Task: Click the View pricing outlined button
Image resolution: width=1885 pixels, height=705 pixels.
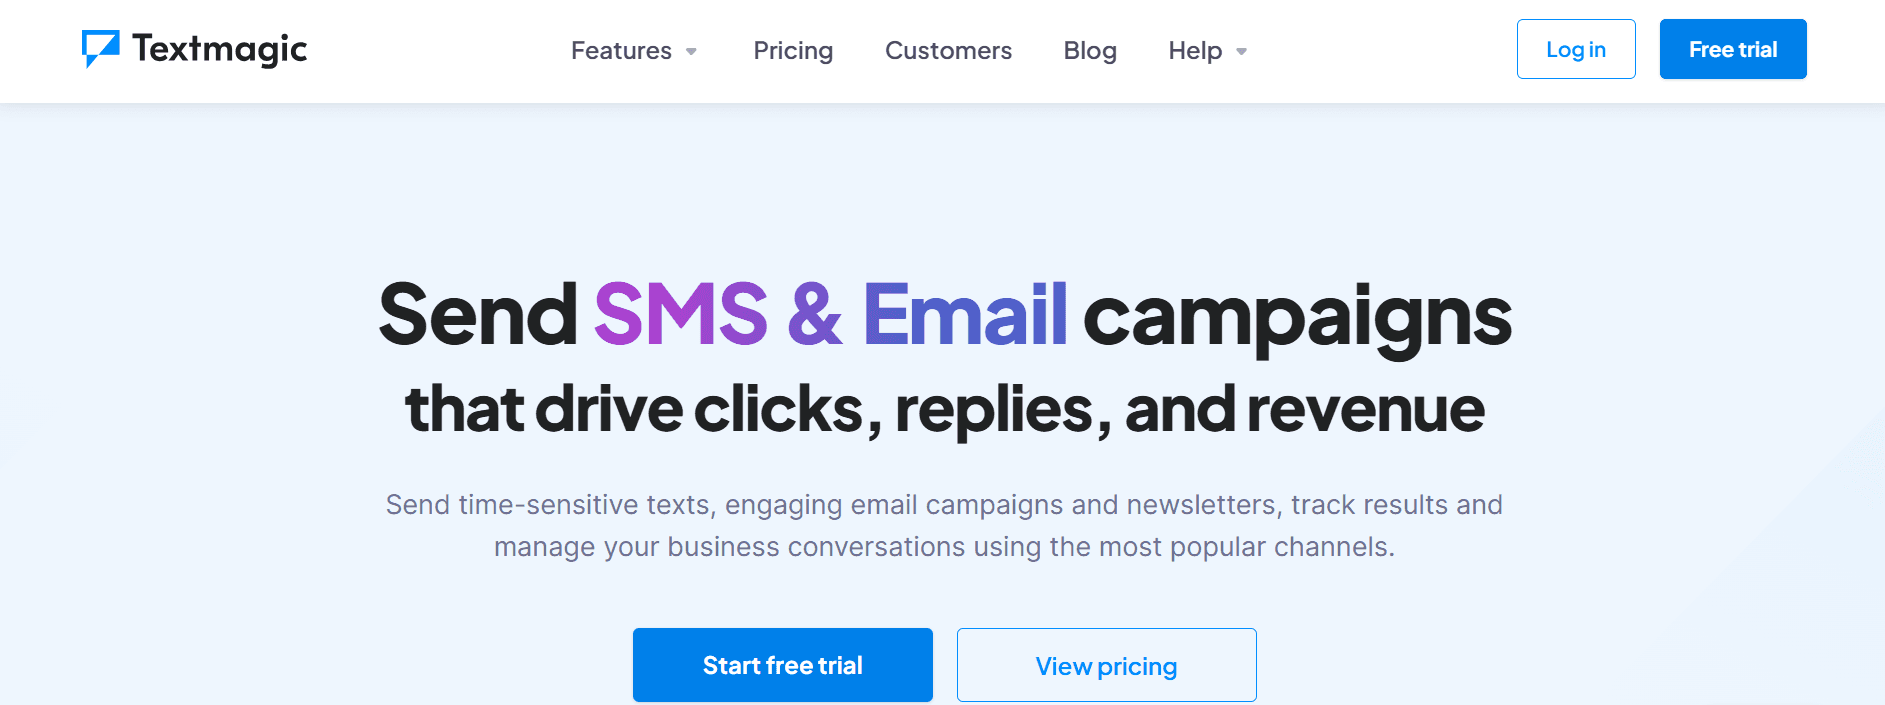Action: click(x=1106, y=664)
